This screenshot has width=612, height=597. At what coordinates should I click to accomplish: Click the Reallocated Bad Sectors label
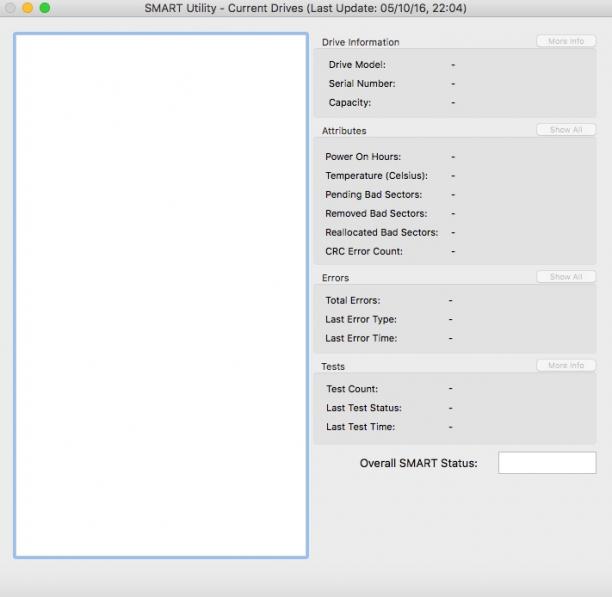tap(382, 233)
